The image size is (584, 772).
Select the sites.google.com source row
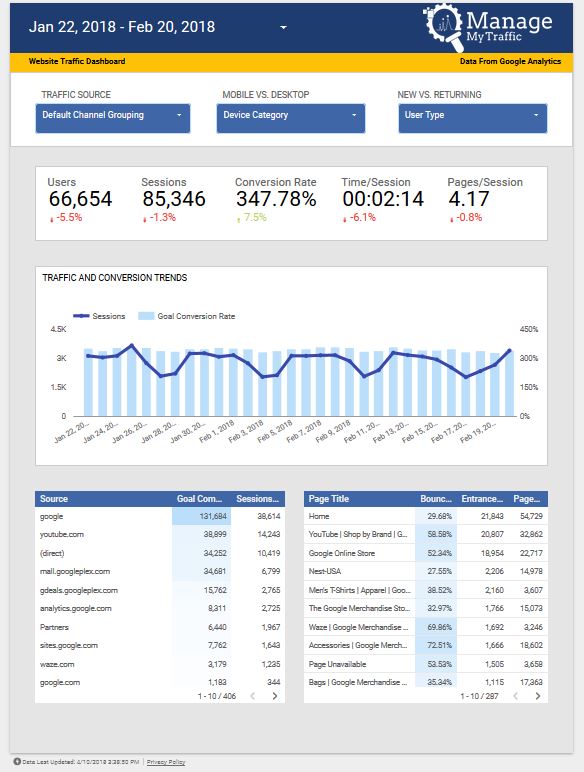[160, 645]
